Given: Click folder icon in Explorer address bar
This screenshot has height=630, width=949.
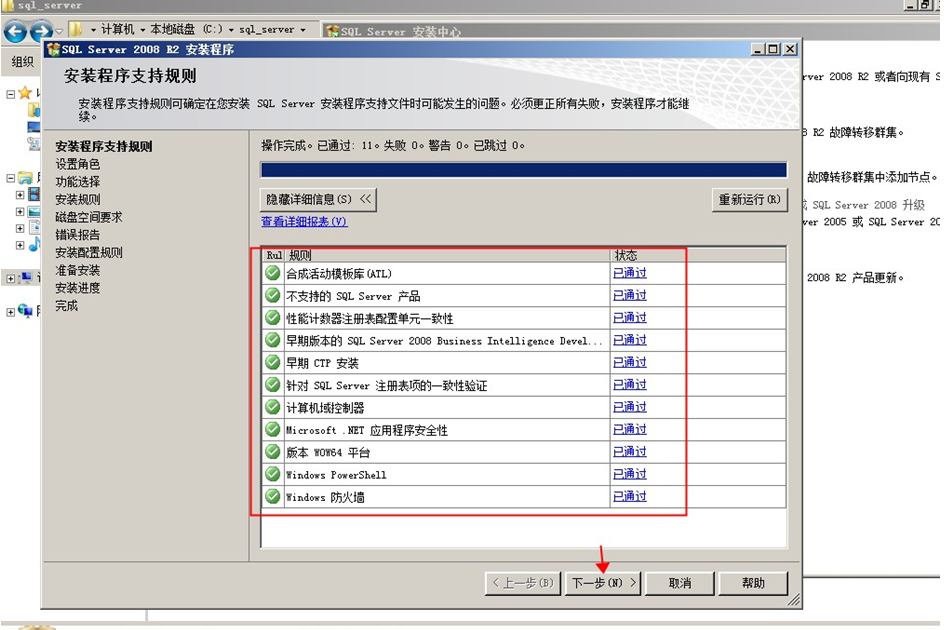Looking at the screenshot, I should (76, 28).
